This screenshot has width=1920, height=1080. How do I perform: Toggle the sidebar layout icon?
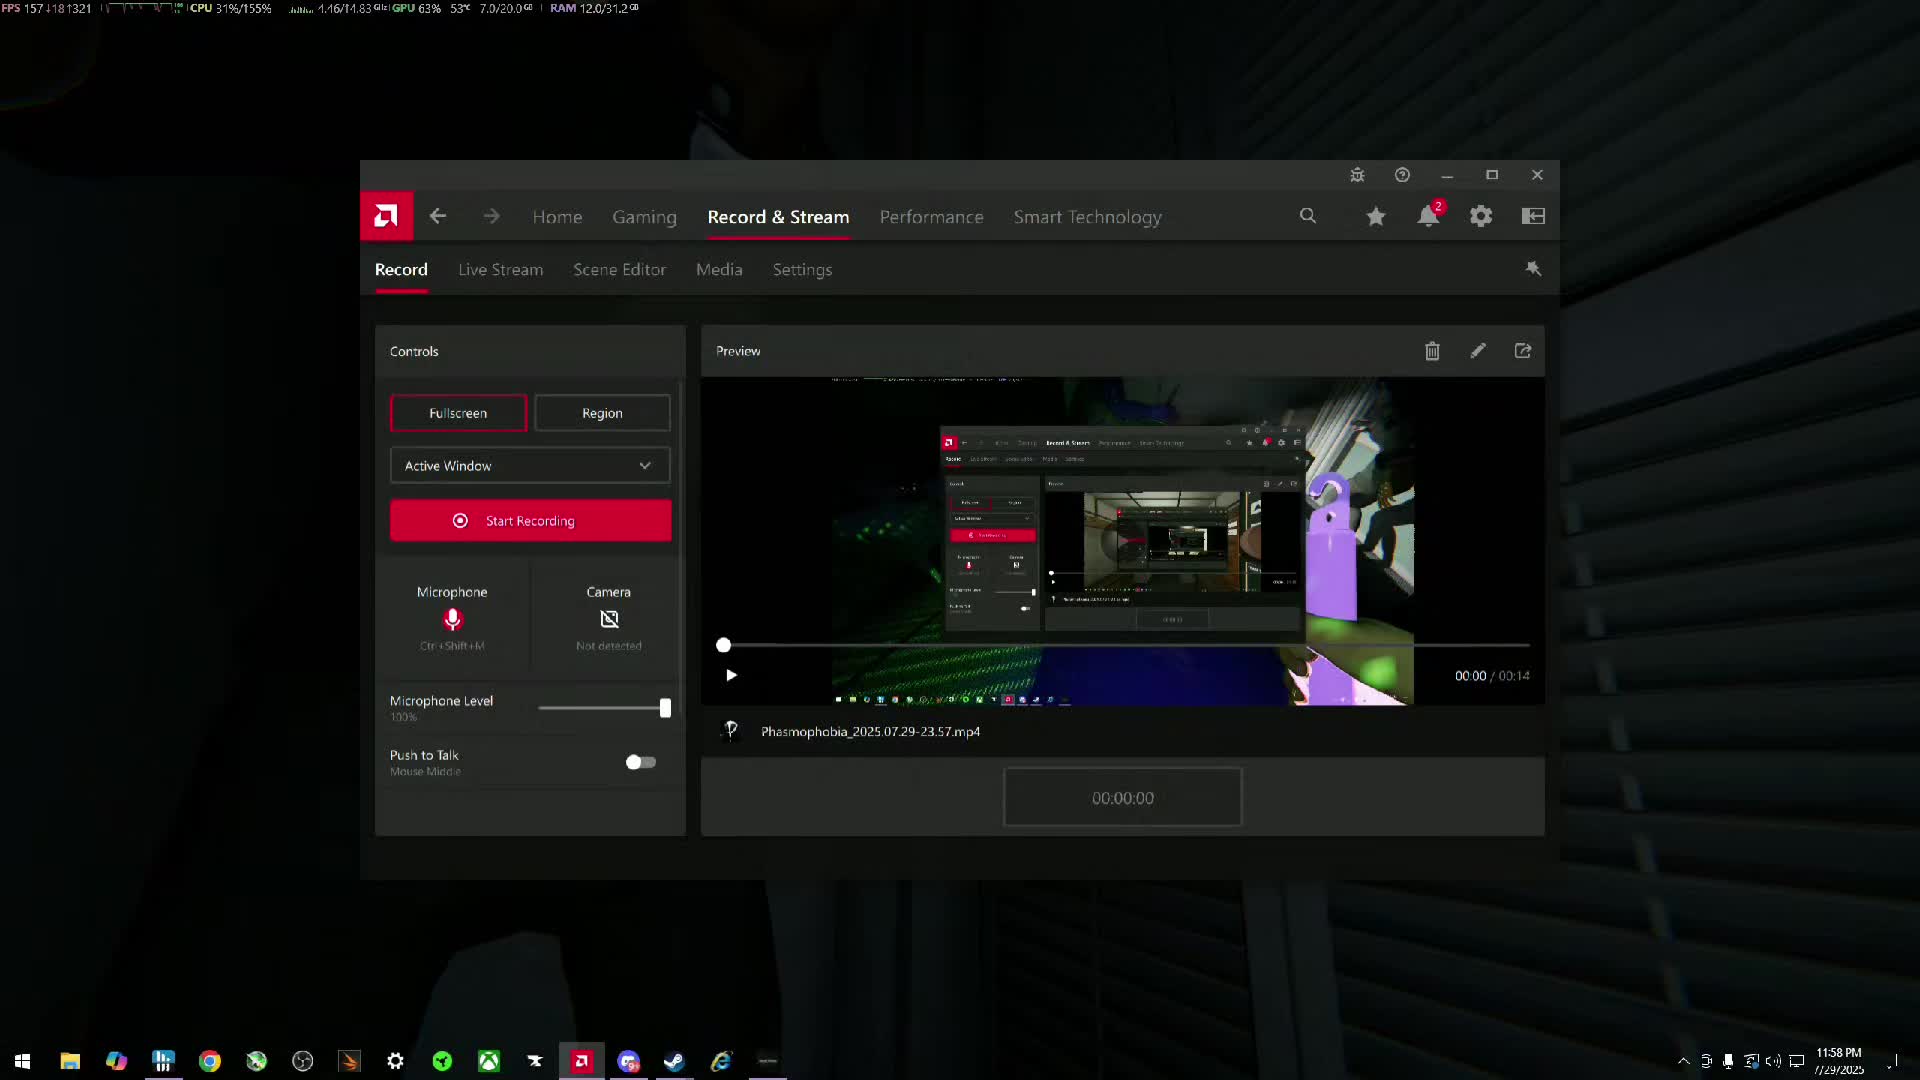point(1533,216)
